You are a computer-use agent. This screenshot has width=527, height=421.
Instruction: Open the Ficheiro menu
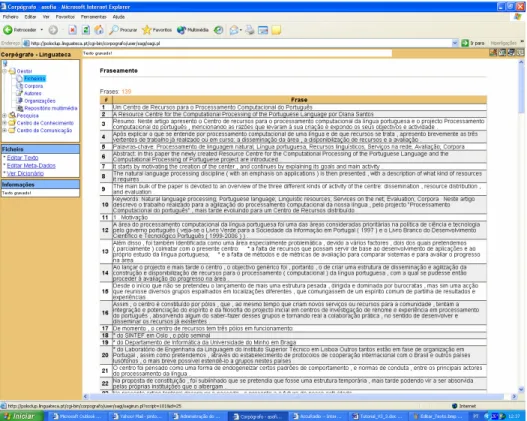point(10,17)
